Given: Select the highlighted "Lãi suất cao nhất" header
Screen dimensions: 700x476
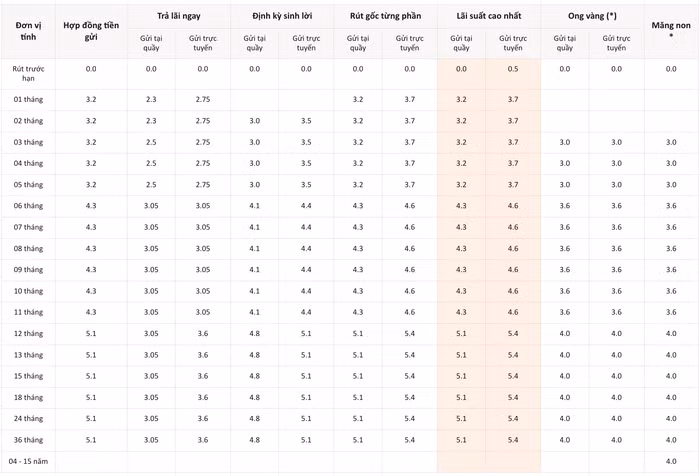Looking at the screenshot, I should (x=487, y=17).
